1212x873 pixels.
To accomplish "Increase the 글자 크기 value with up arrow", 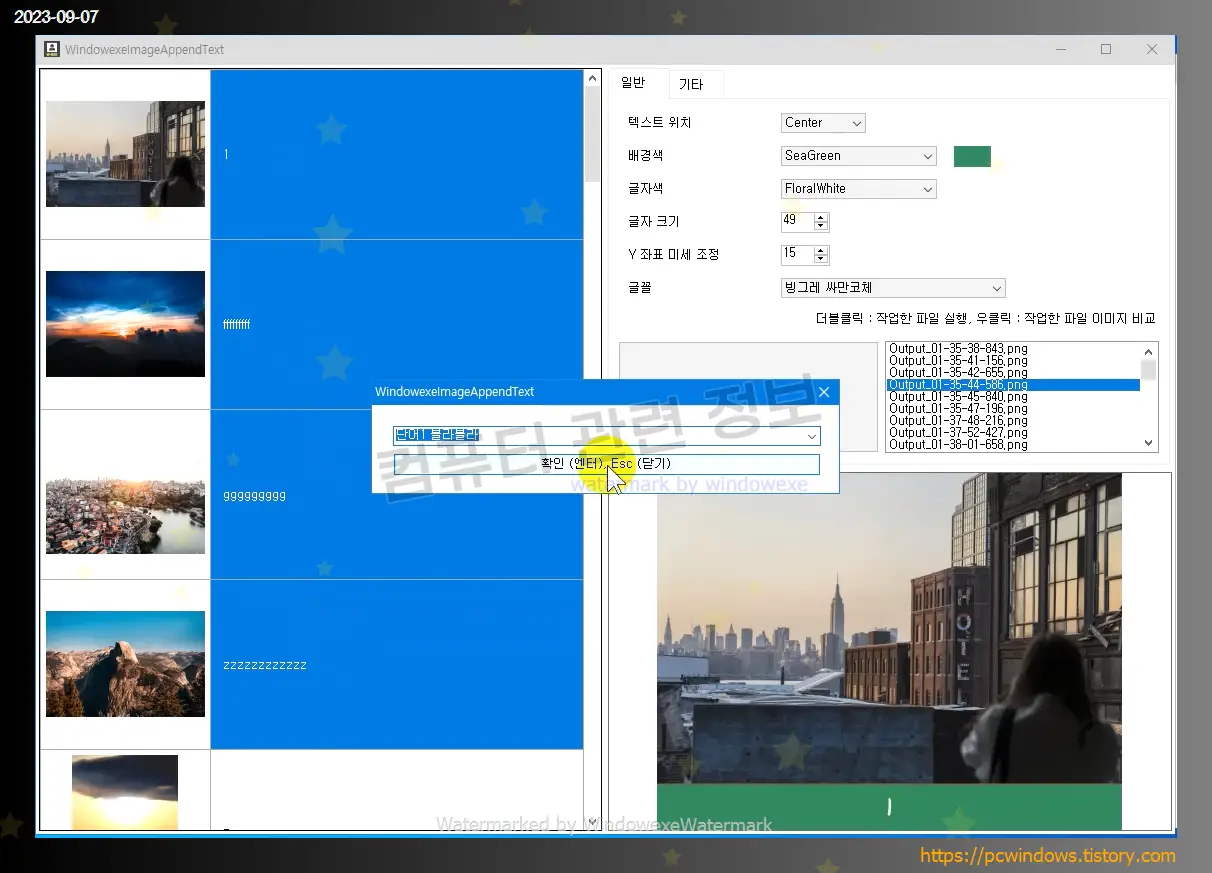I will (822, 217).
